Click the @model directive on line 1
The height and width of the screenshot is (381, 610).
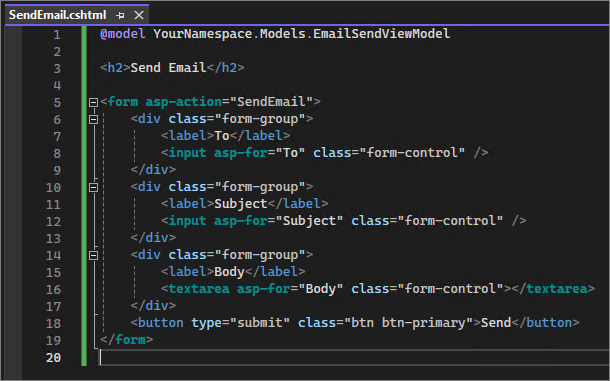coord(123,34)
